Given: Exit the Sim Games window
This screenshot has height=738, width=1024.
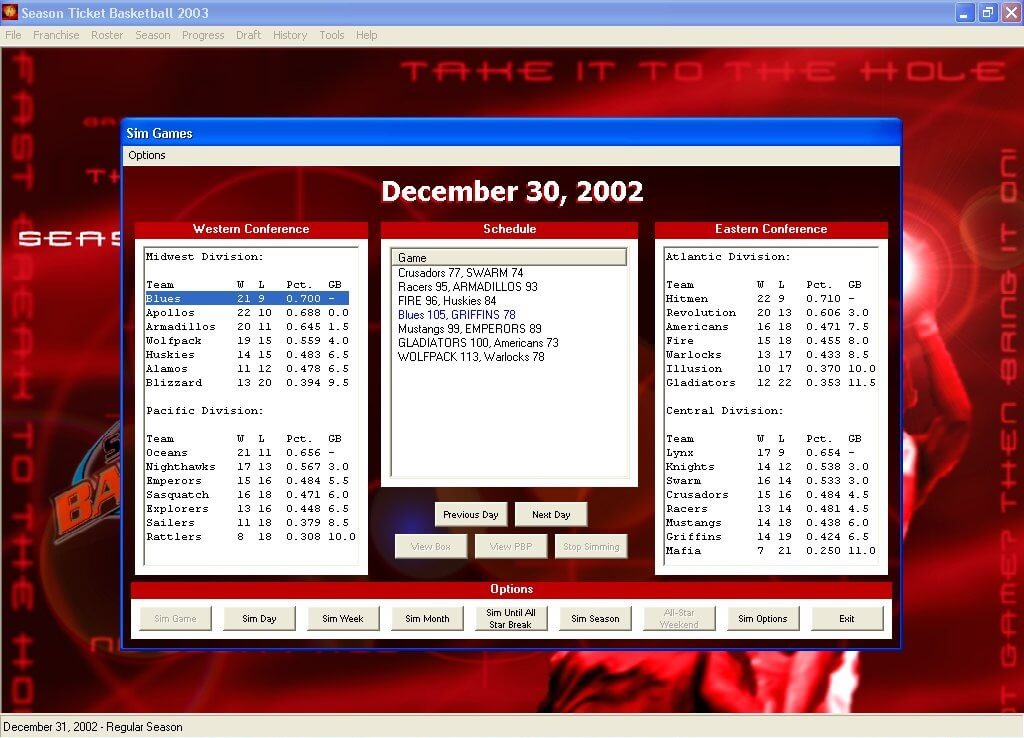Looking at the screenshot, I should pyautogui.click(x=847, y=618).
